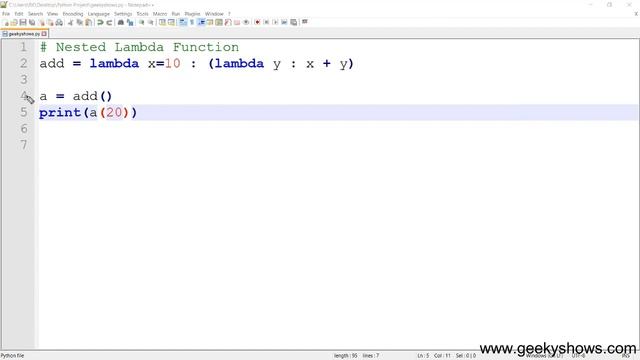Click the Close document toolbar icon
Image resolution: width=640 pixels, height=360 pixels.
(42, 22)
